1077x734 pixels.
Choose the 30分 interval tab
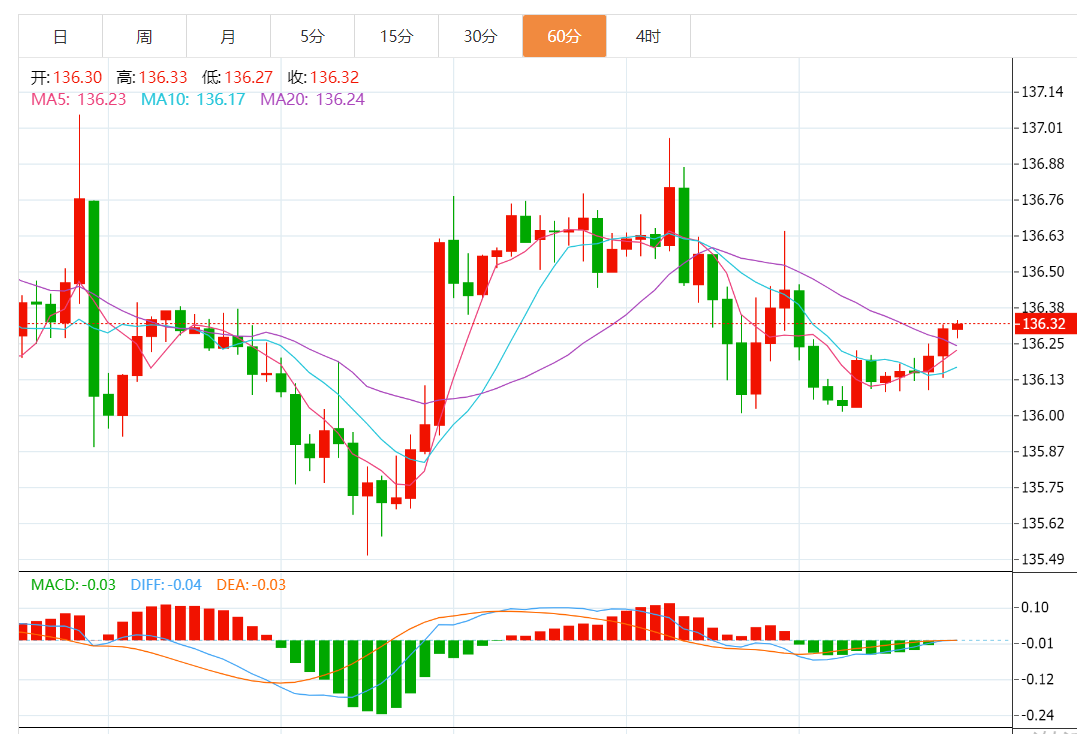(480, 37)
